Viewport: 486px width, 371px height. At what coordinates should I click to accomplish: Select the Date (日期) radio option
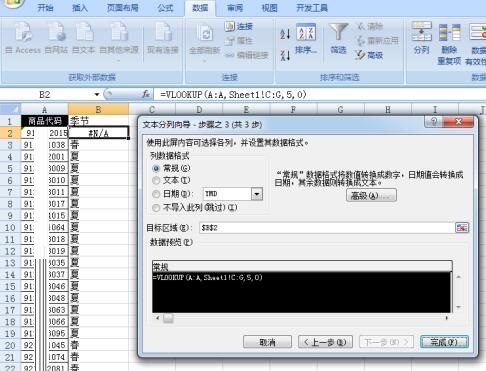click(x=156, y=194)
